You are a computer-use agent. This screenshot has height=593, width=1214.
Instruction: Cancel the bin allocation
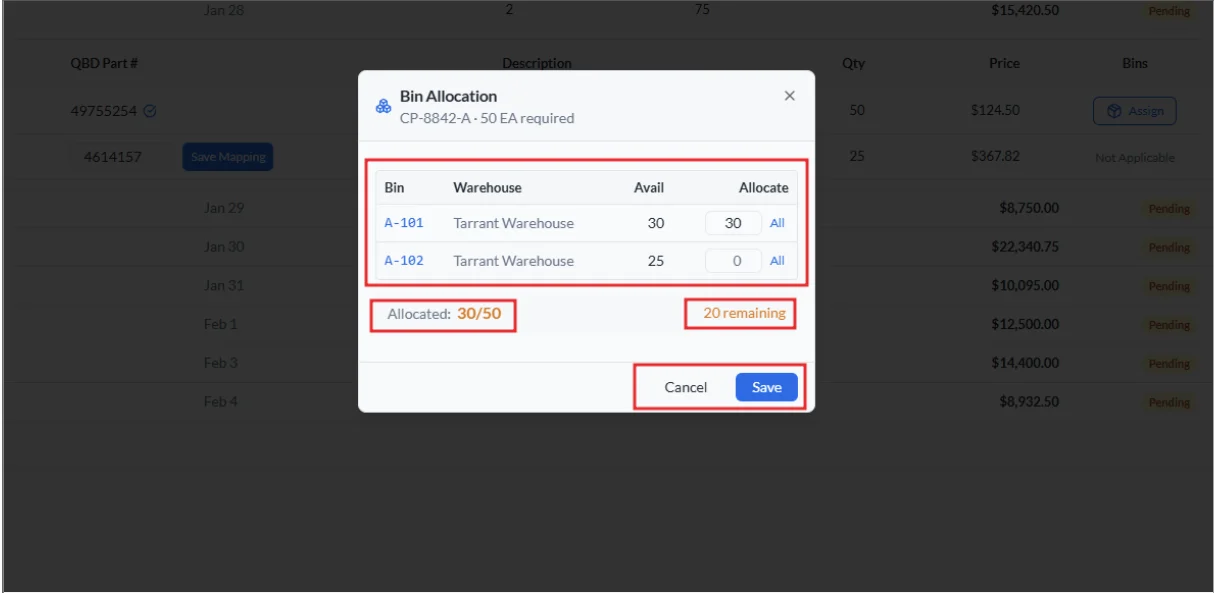coord(686,387)
